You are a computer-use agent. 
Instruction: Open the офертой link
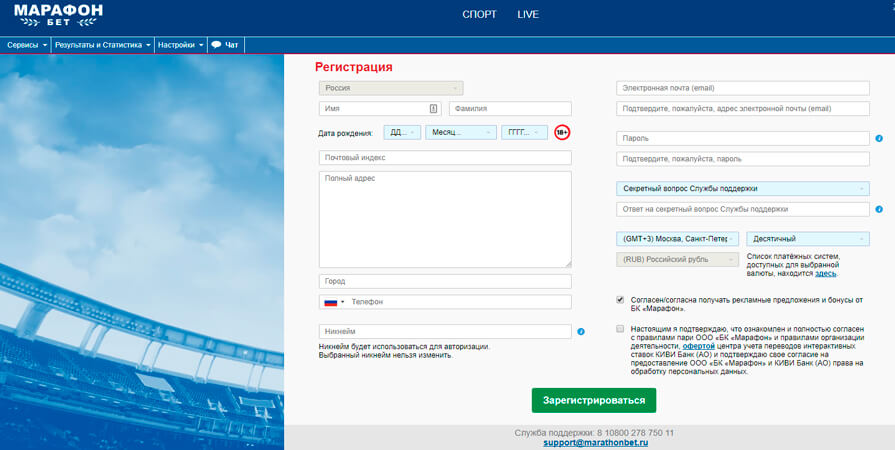click(x=698, y=346)
